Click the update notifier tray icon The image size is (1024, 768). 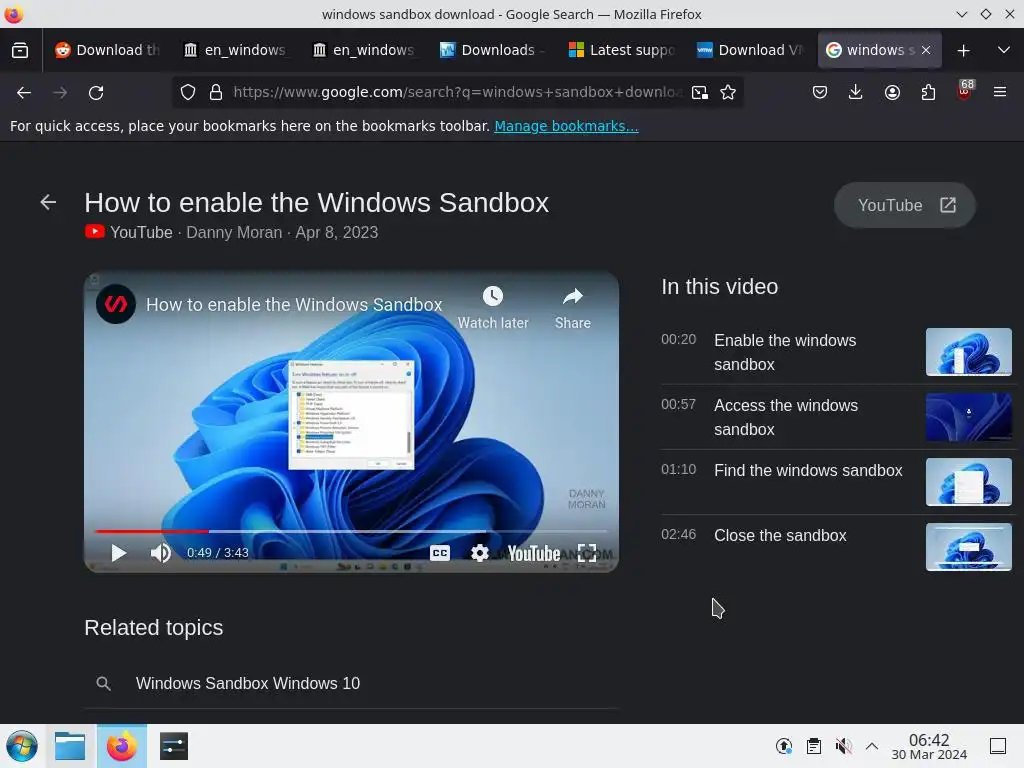click(784, 746)
